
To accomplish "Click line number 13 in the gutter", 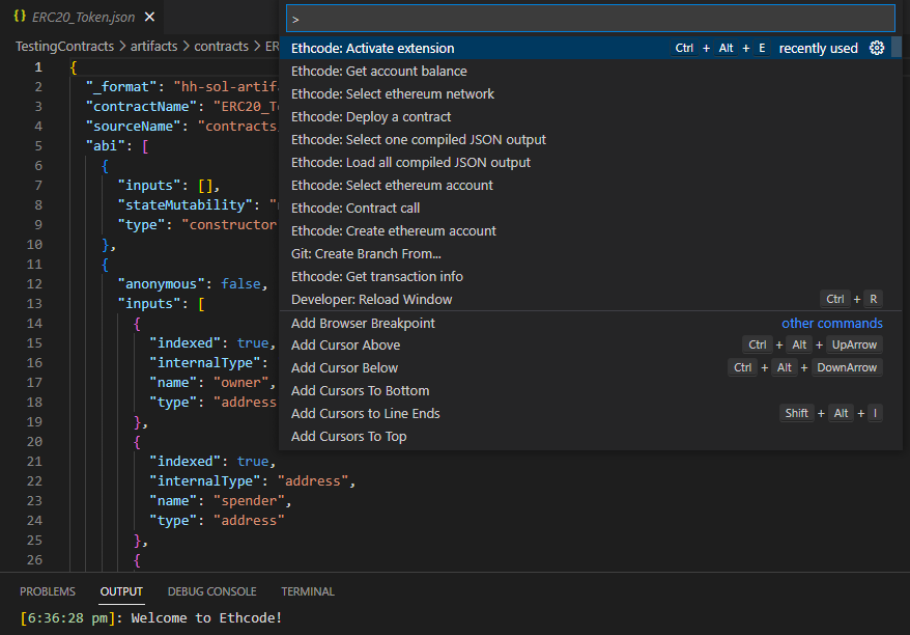I will tap(37, 304).
